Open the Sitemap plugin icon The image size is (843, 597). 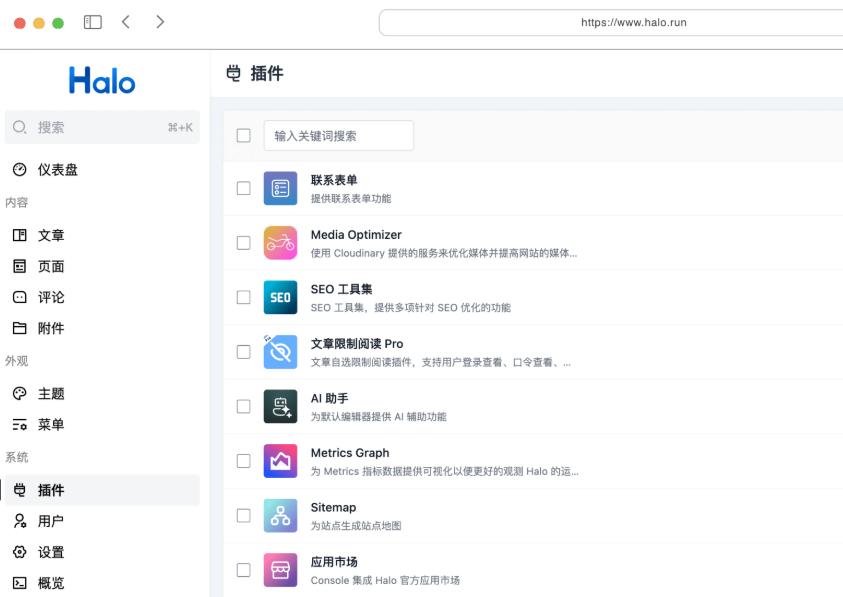(280, 513)
